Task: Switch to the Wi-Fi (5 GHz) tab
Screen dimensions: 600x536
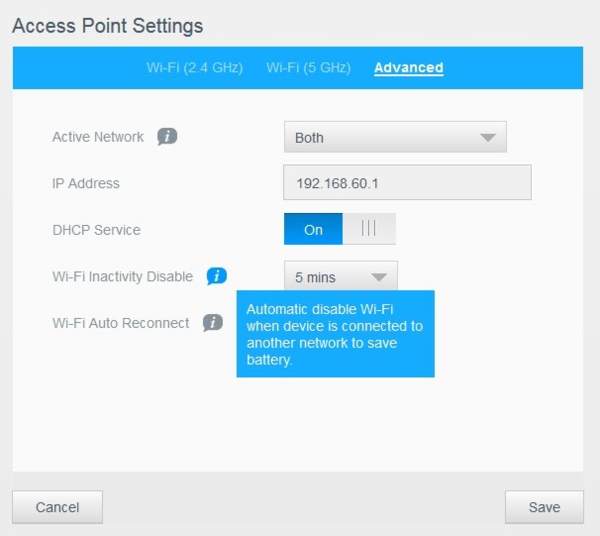Action: [x=308, y=68]
